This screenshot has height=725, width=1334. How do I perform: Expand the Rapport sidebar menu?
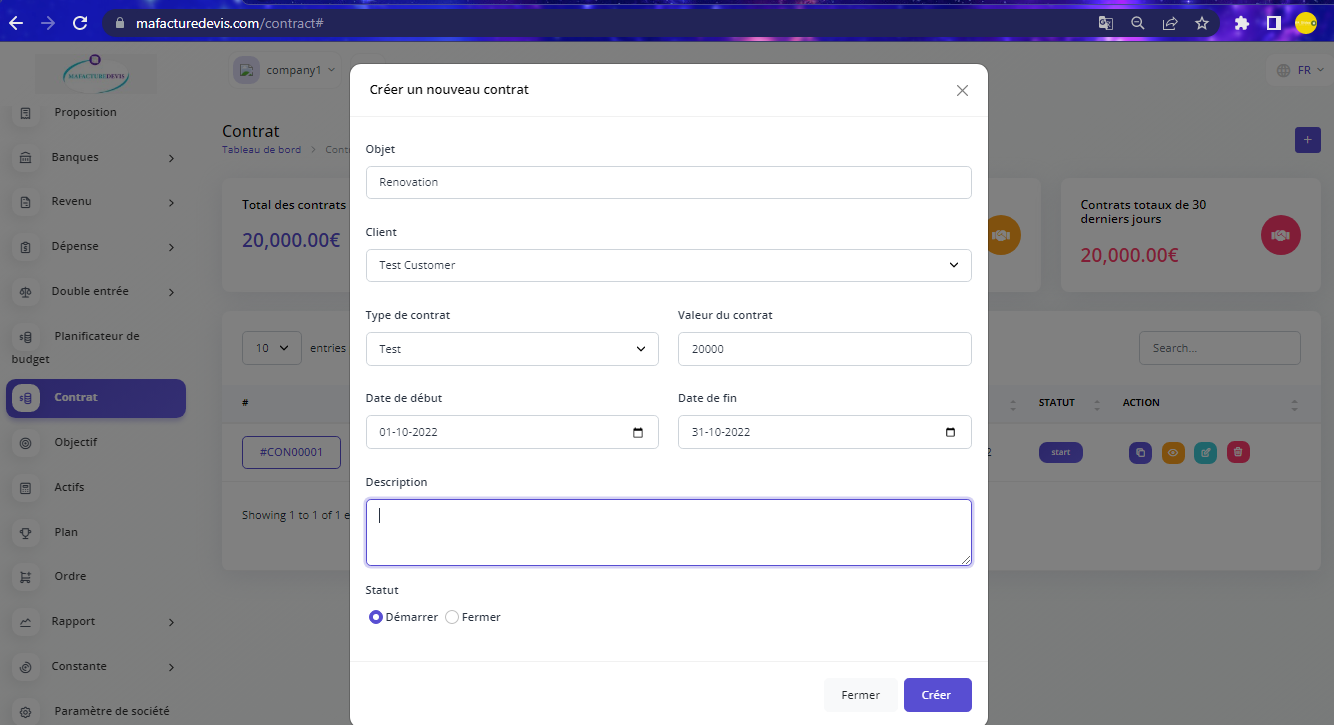[96, 621]
